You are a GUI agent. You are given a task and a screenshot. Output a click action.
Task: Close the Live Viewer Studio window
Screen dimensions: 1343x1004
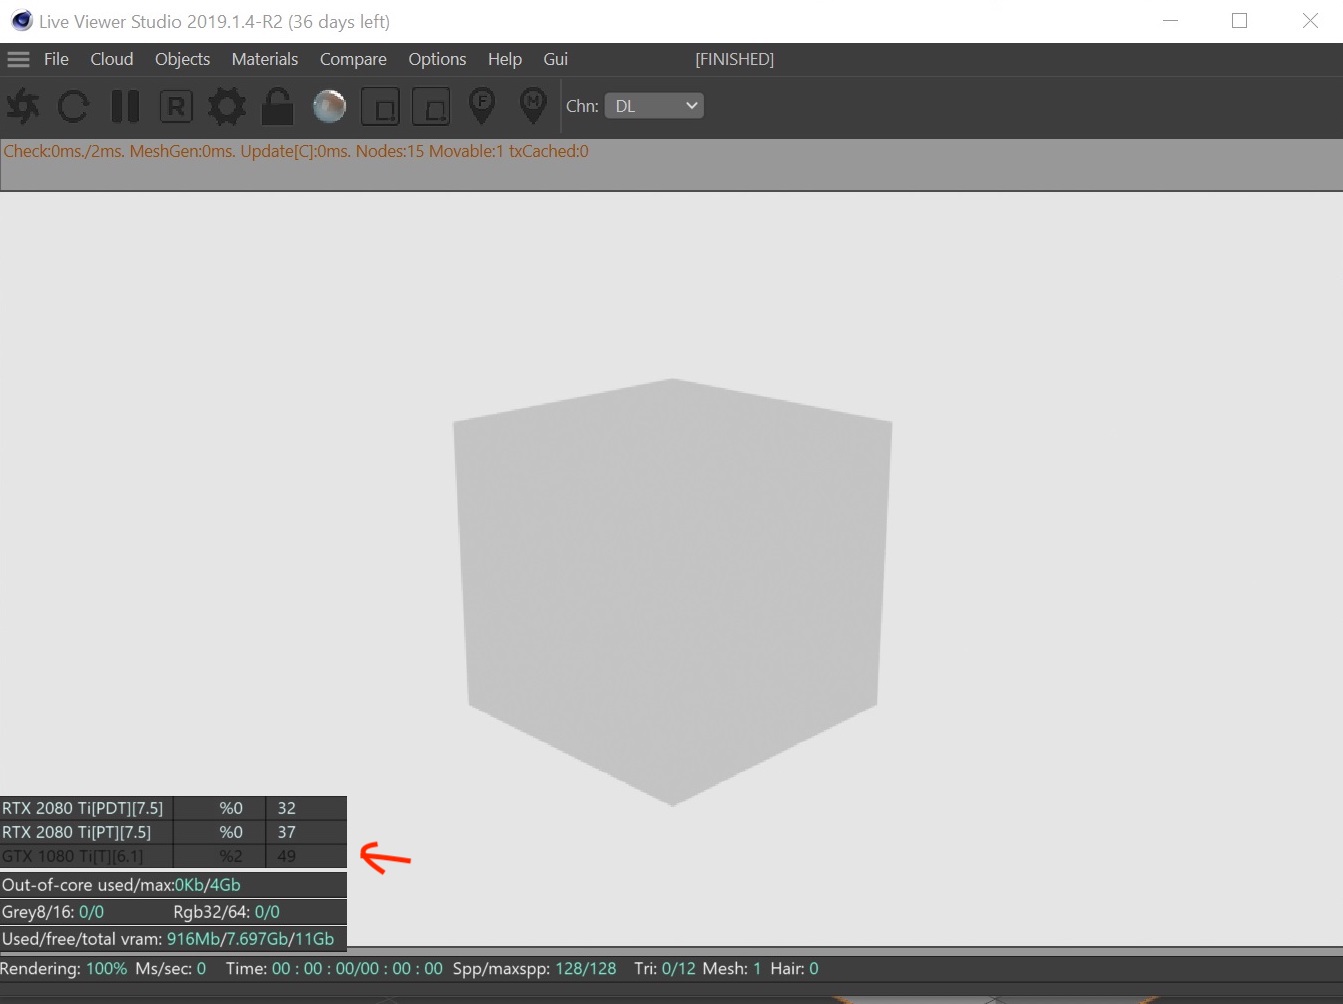pyautogui.click(x=1310, y=21)
